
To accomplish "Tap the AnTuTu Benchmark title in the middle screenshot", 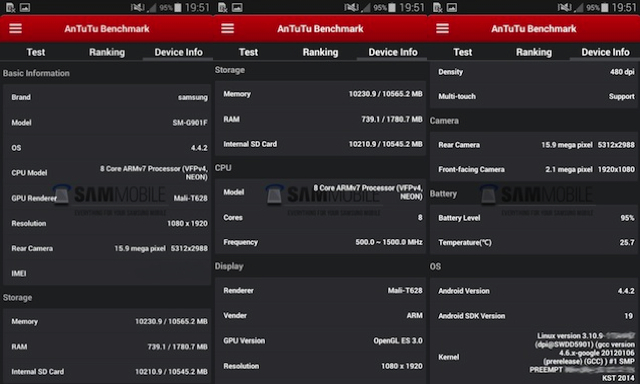I will [320, 29].
